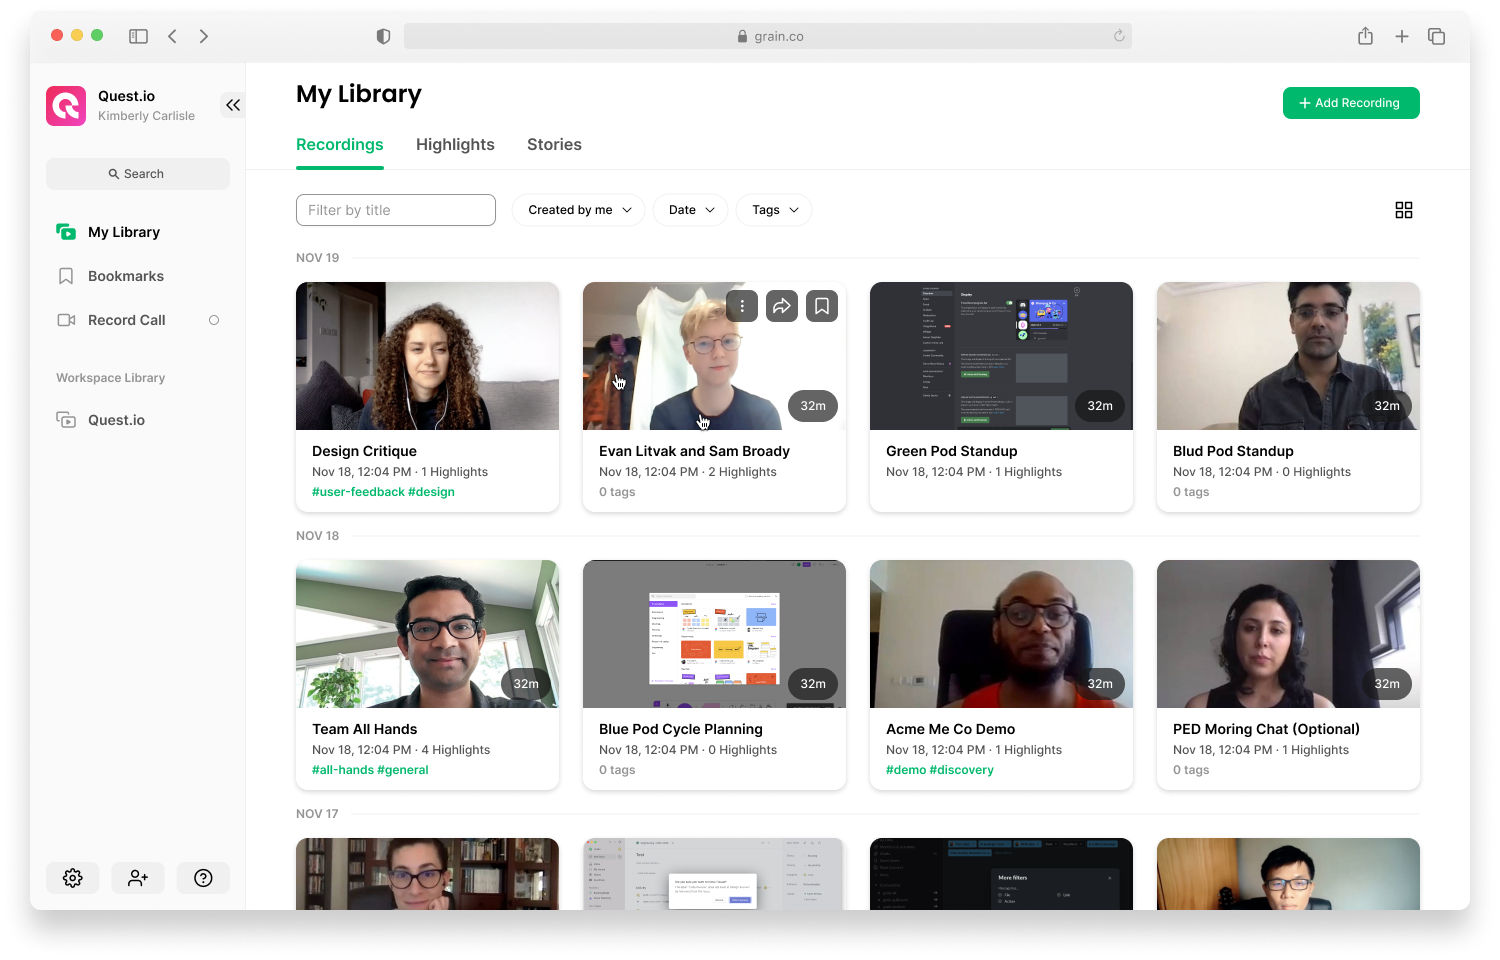Share the Evan Litvak recording
The width and height of the screenshot is (1500, 960).
click(782, 306)
